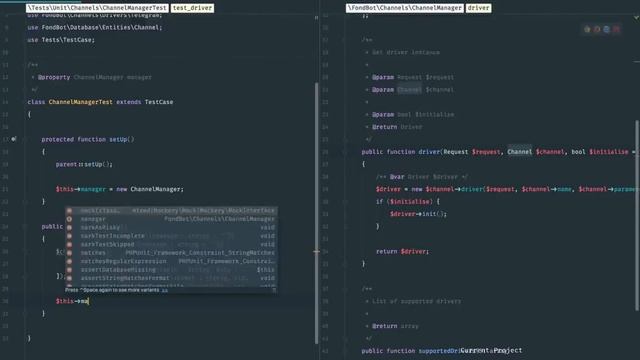Select the markTestSkipped completion suggestion
Image resolution: width=640 pixels, height=360 pixels.
[171, 244]
